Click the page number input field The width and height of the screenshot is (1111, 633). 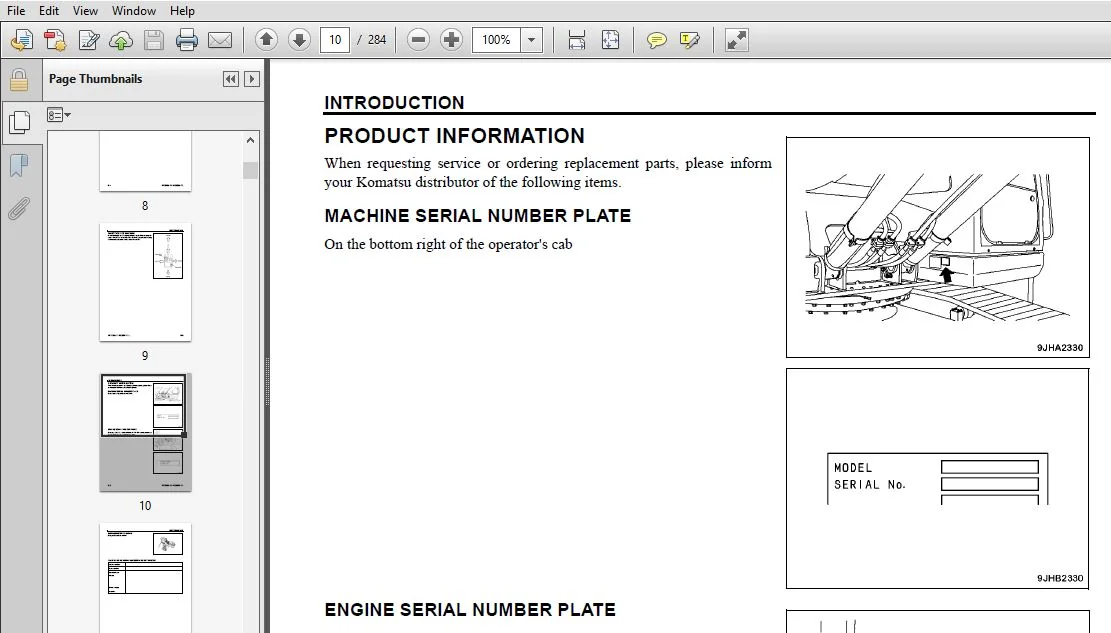[x=334, y=40]
